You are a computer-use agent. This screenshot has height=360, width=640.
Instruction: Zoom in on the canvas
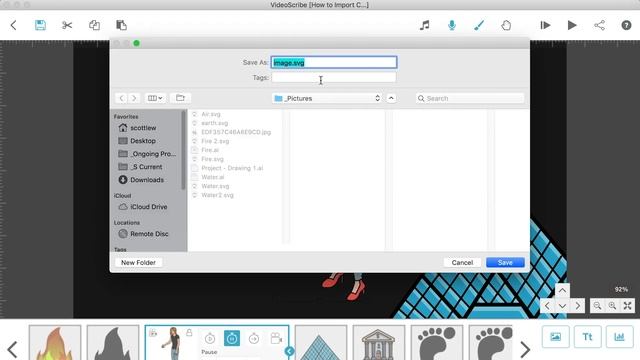612,306
